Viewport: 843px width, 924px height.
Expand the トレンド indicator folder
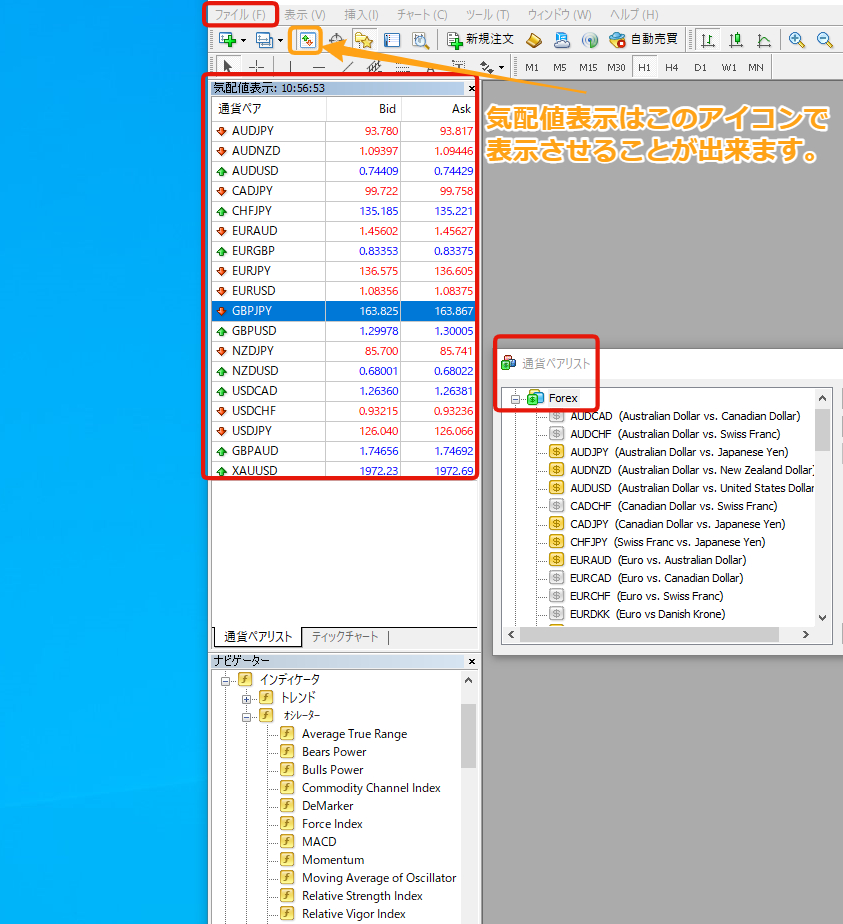(x=247, y=698)
